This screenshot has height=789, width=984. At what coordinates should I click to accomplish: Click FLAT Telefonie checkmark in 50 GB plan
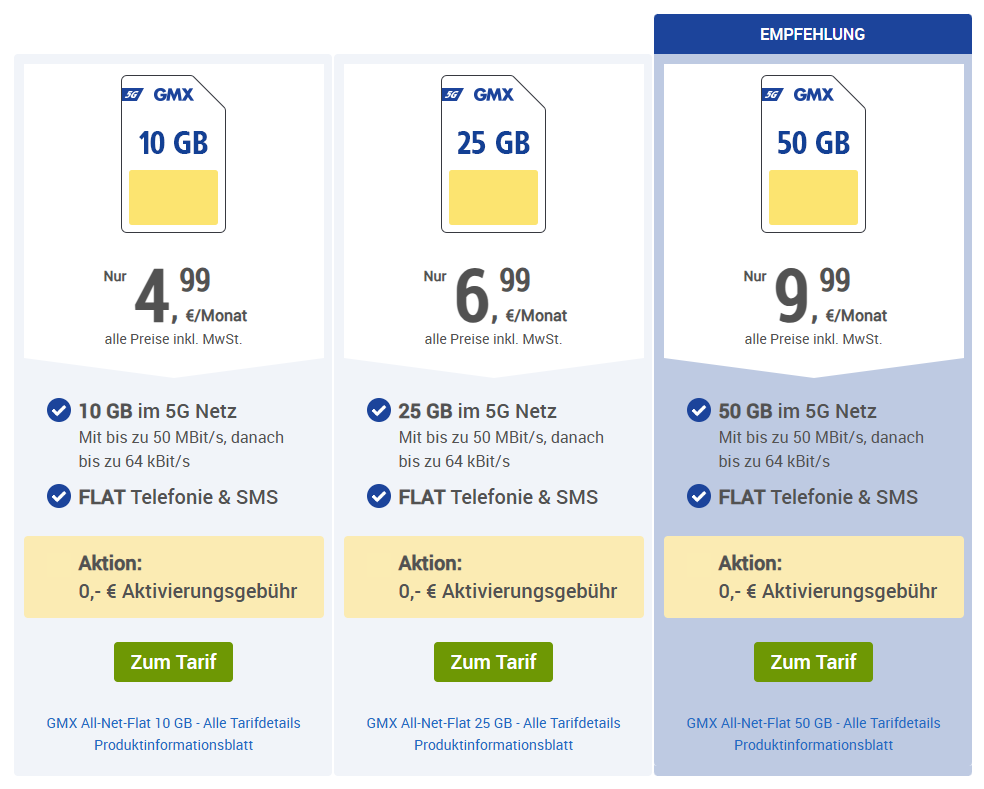tap(699, 496)
